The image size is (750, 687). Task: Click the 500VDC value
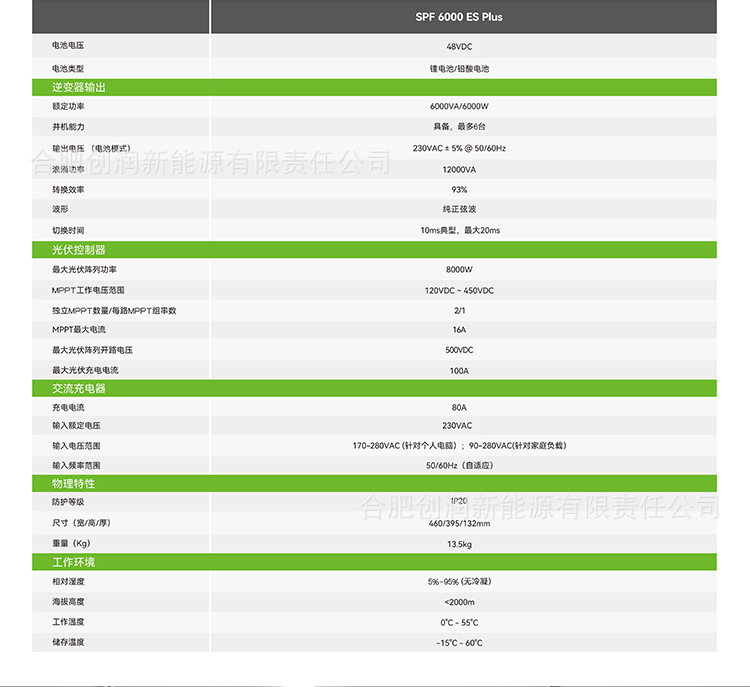459,350
